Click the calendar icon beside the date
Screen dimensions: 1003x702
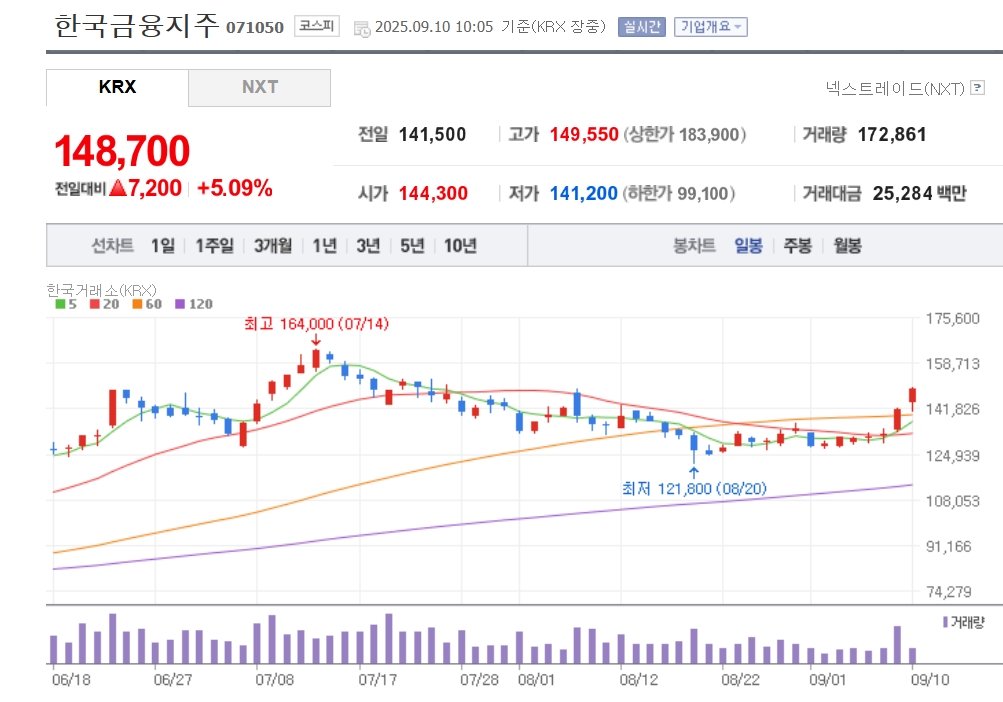(x=362, y=28)
